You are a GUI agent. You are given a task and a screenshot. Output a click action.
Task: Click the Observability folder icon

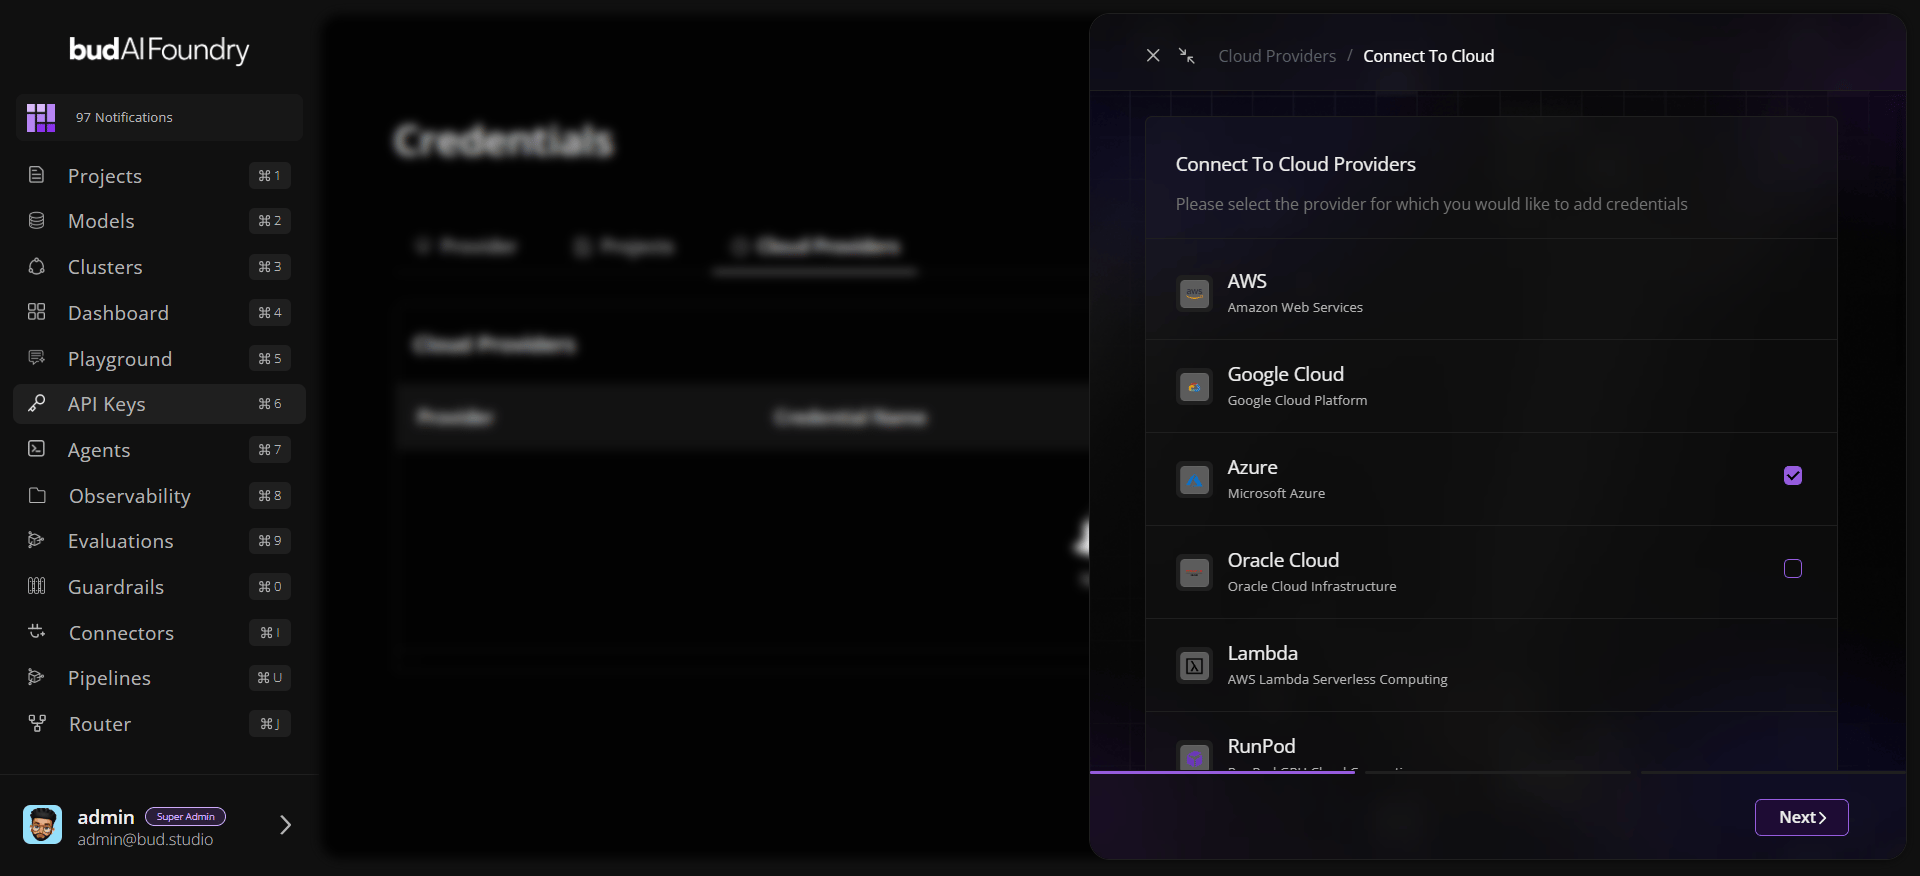click(37, 495)
